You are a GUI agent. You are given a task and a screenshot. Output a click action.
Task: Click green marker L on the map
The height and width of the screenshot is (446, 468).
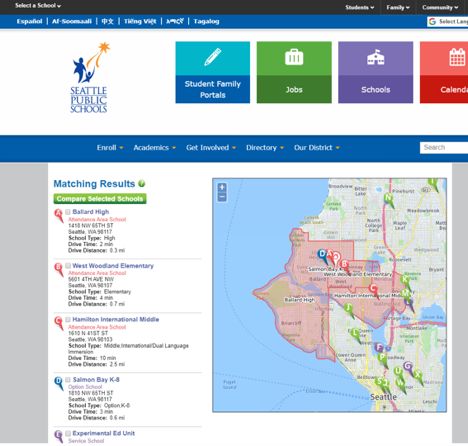tap(355, 335)
